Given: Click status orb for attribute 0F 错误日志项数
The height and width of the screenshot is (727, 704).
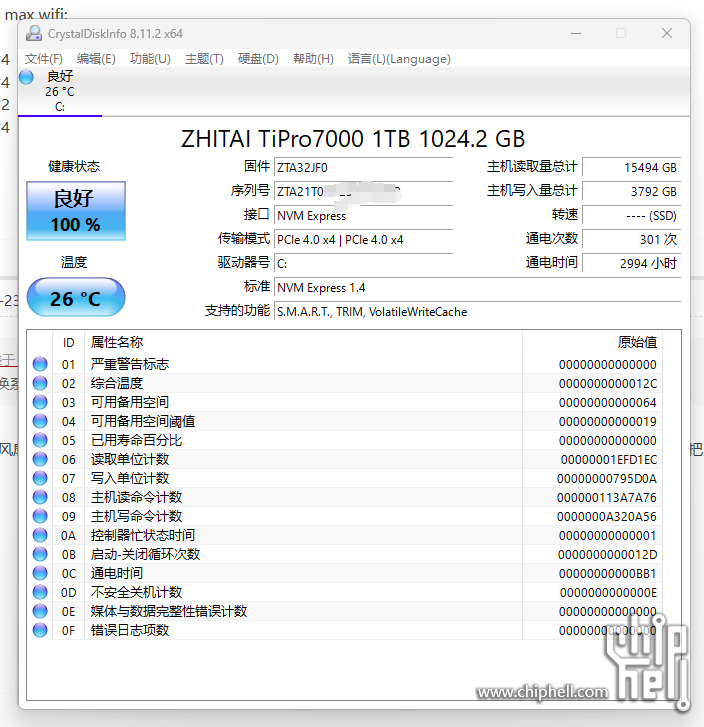Looking at the screenshot, I should 40,630.
